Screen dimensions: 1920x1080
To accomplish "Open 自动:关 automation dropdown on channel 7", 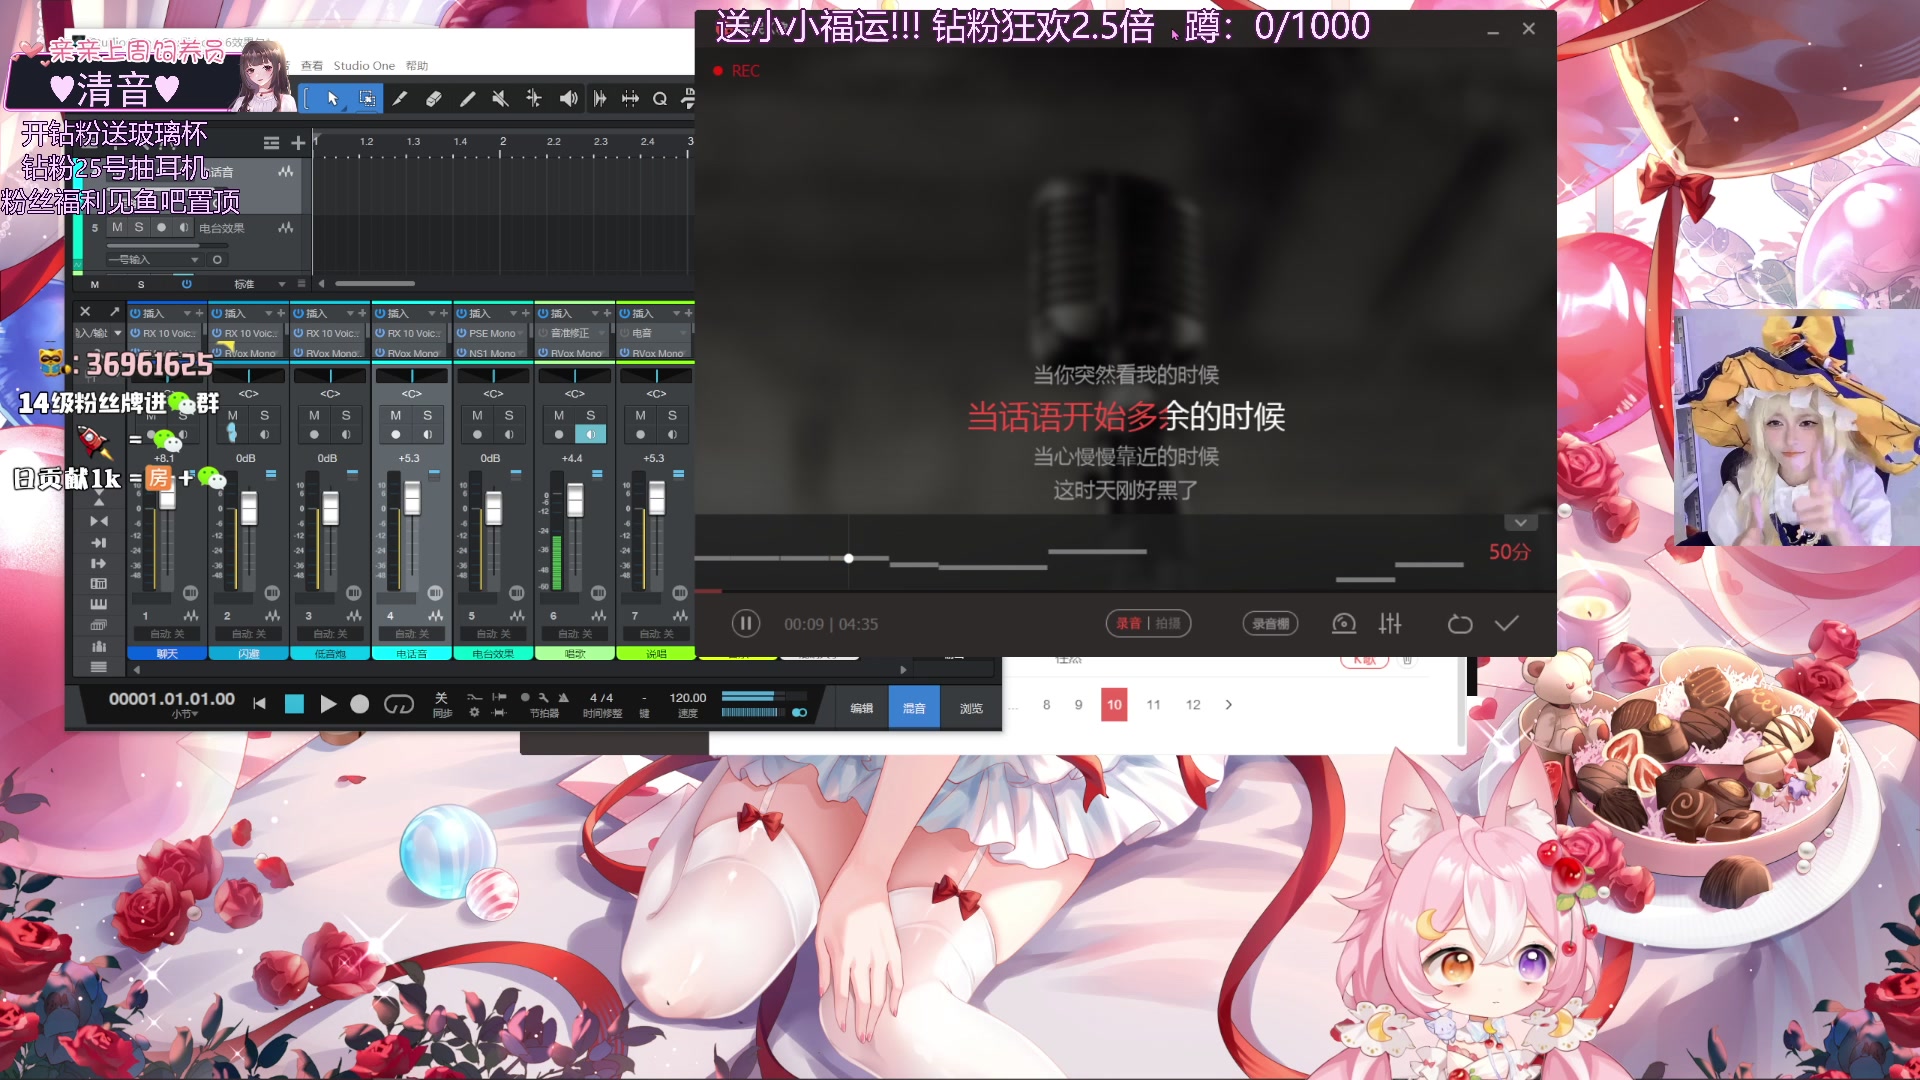I will click(656, 634).
